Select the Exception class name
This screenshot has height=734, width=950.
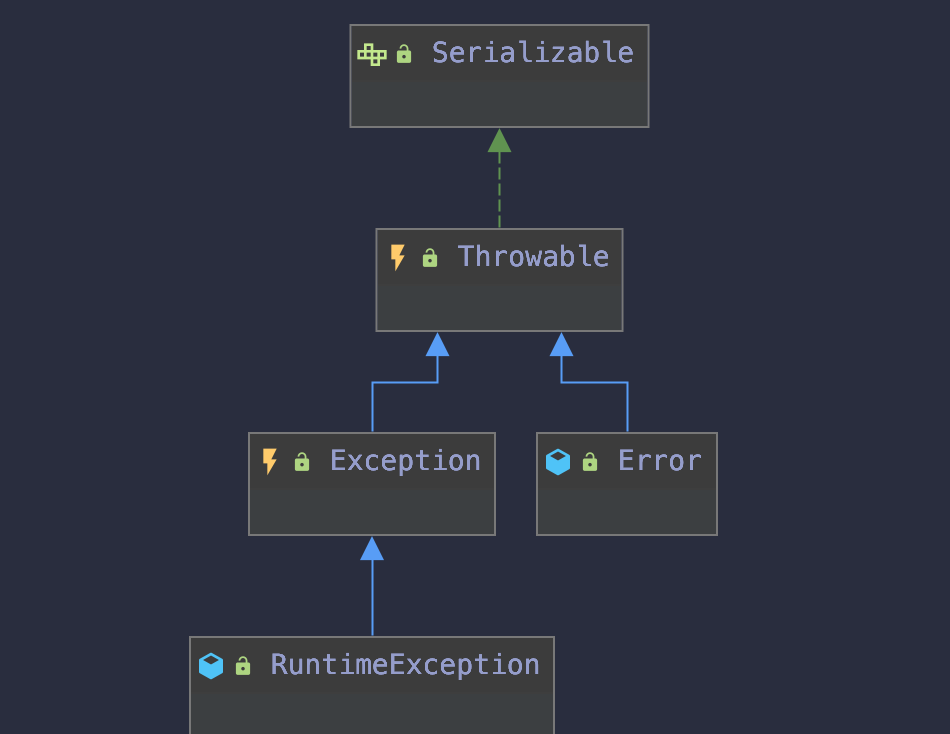405,461
